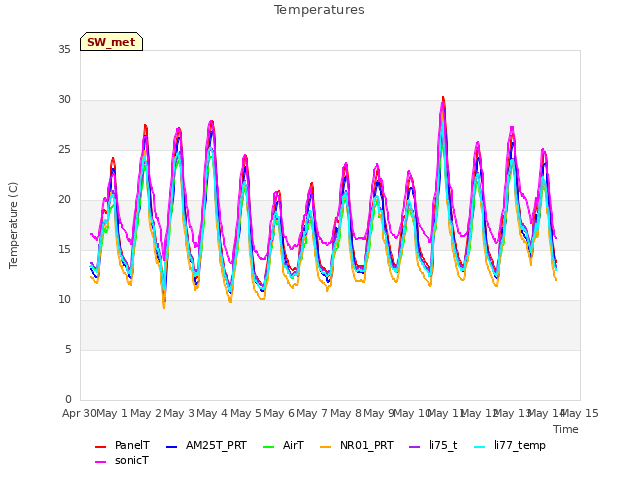Click the red PanelT color swatch
This screenshot has width=640, height=480.
click(100, 447)
